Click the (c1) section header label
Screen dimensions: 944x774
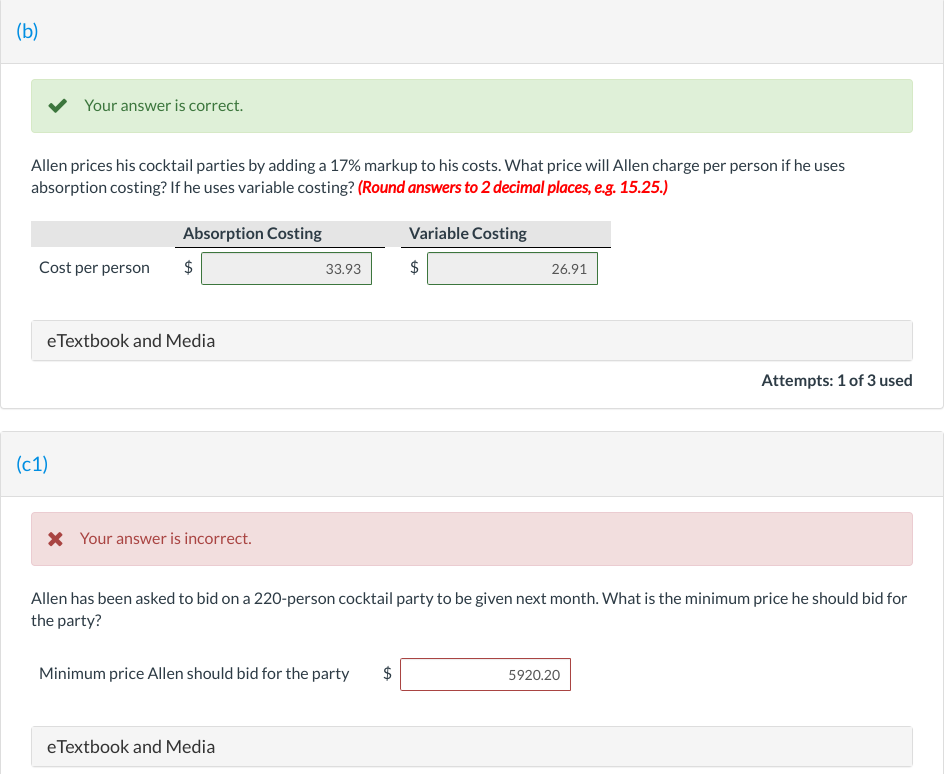point(32,464)
